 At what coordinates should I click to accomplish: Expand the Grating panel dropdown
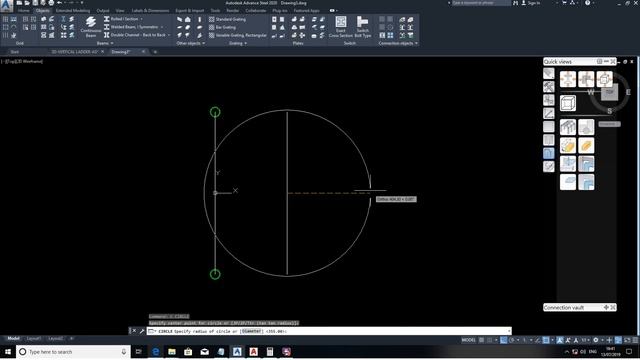pos(238,43)
